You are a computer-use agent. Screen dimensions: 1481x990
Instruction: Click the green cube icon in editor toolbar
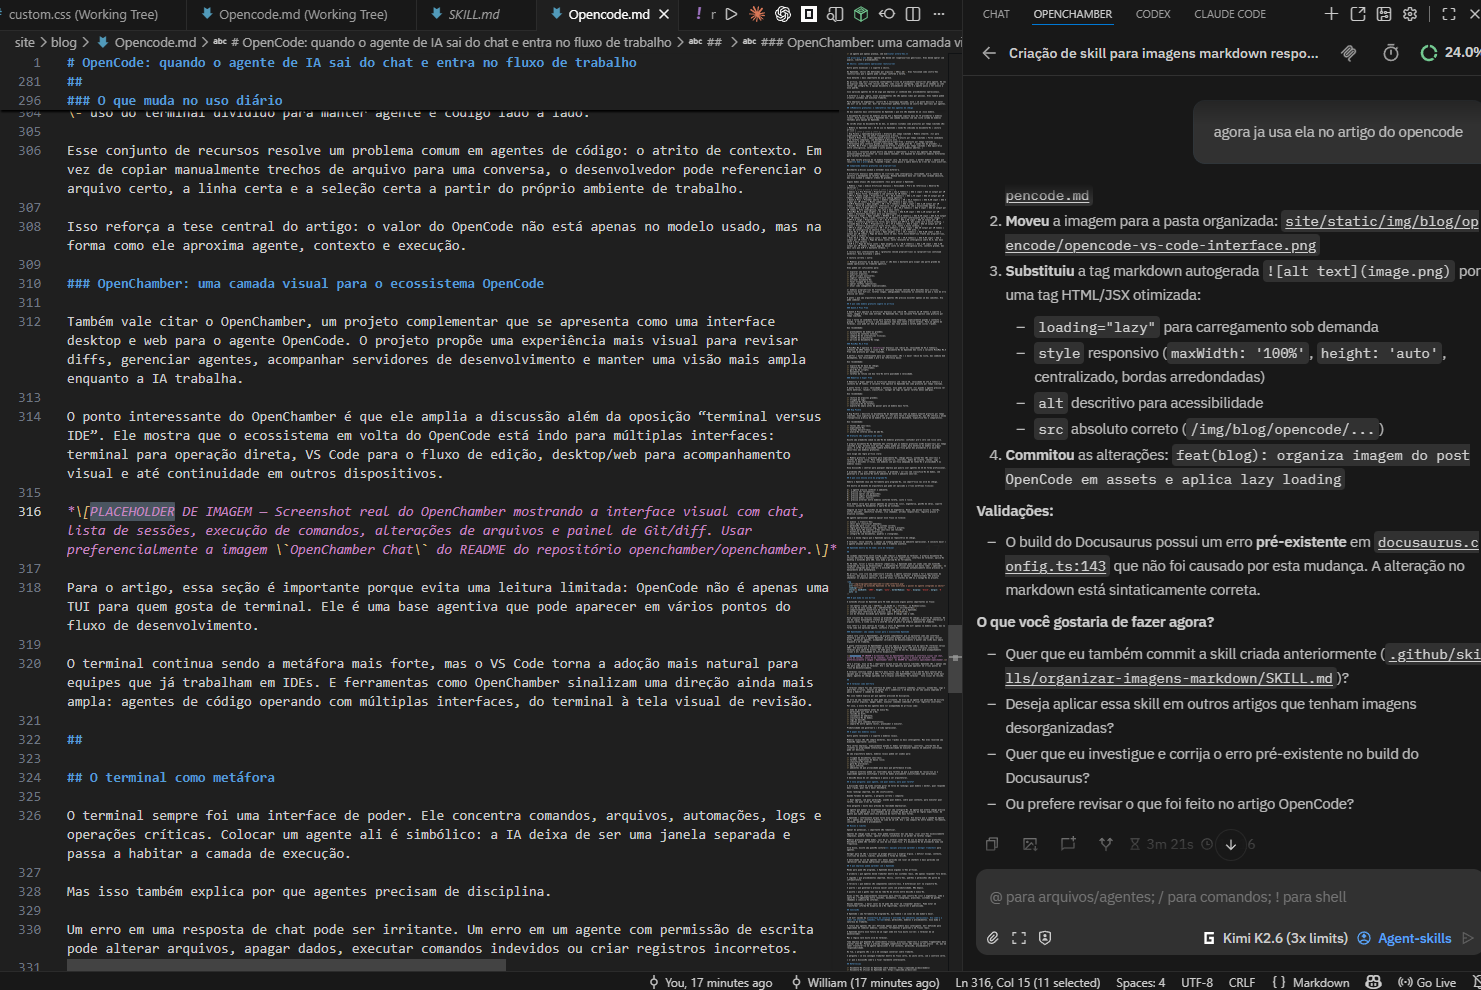861,14
